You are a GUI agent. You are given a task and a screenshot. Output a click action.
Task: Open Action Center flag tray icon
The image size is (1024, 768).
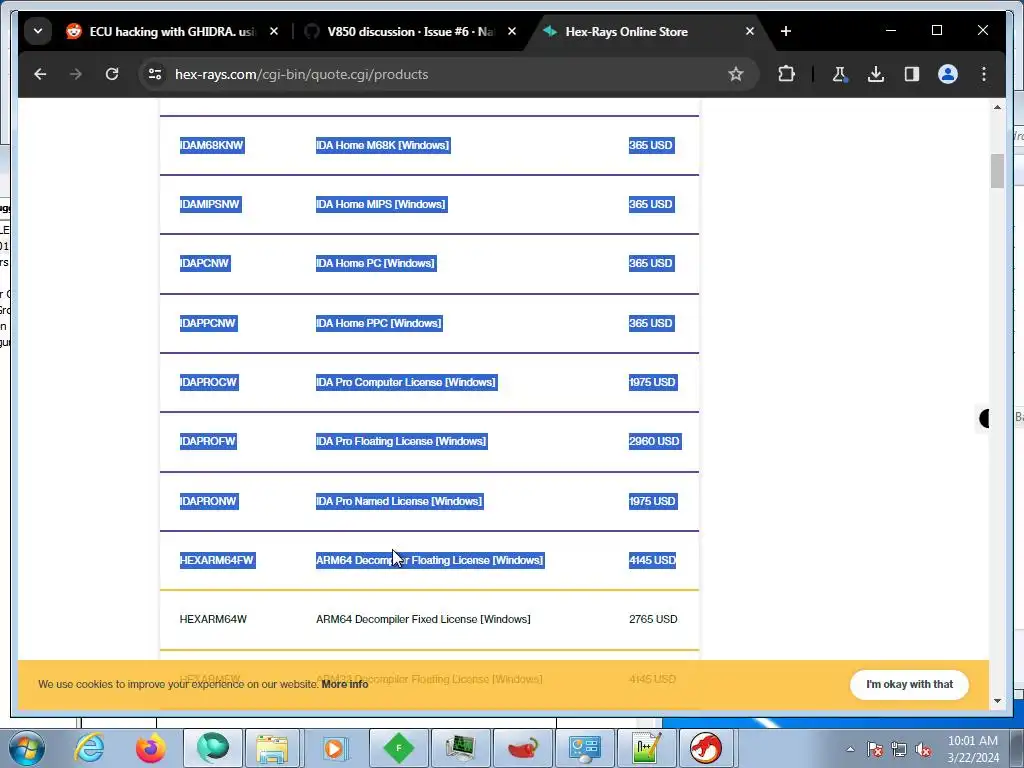[x=875, y=750]
